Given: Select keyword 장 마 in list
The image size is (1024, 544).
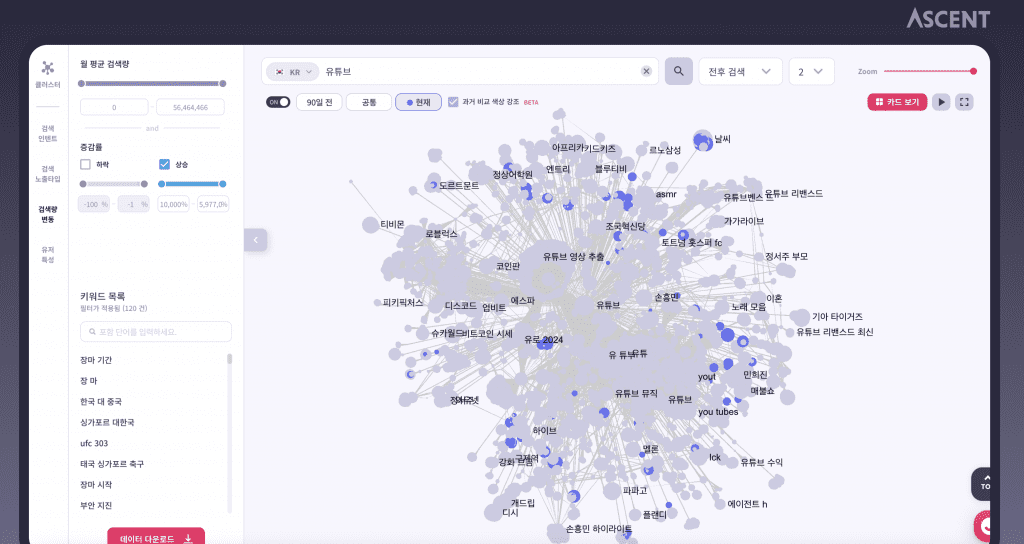Looking at the screenshot, I should (88, 381).
